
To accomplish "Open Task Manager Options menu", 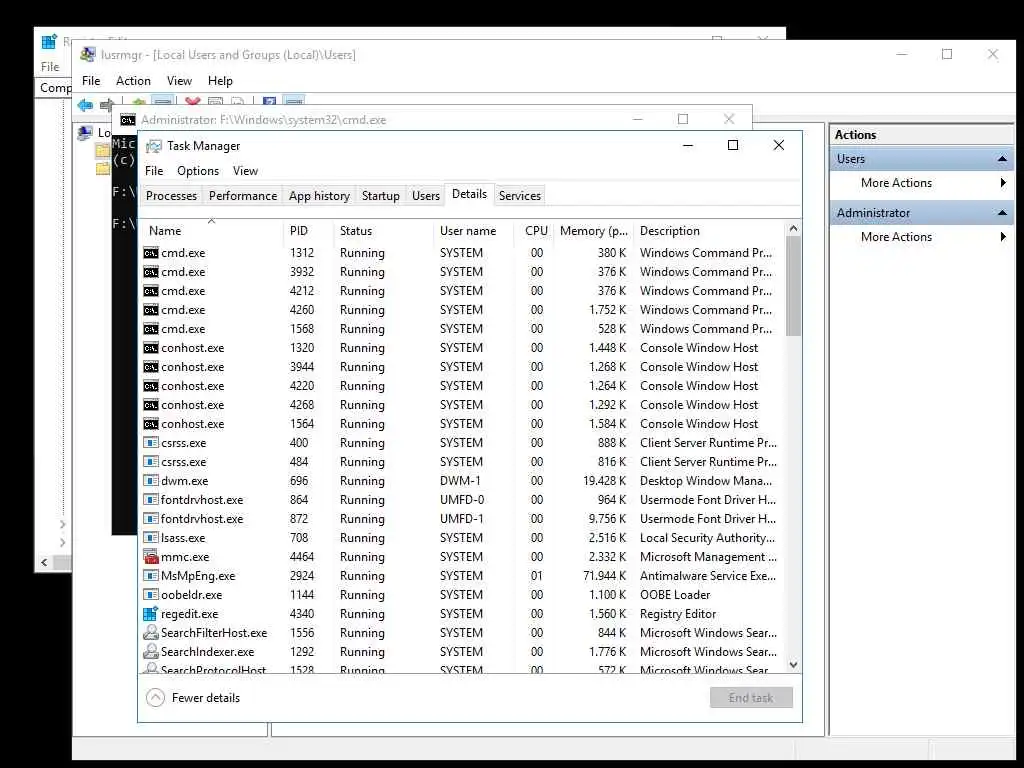I will (198, 171).
